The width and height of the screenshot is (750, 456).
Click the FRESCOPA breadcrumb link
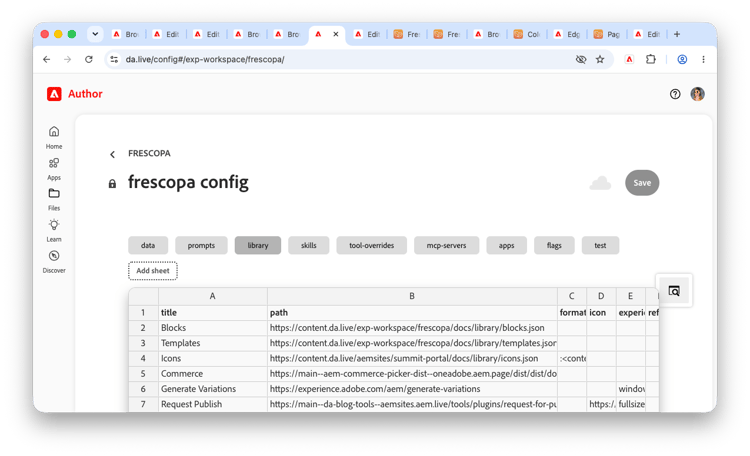coord(149,154)
